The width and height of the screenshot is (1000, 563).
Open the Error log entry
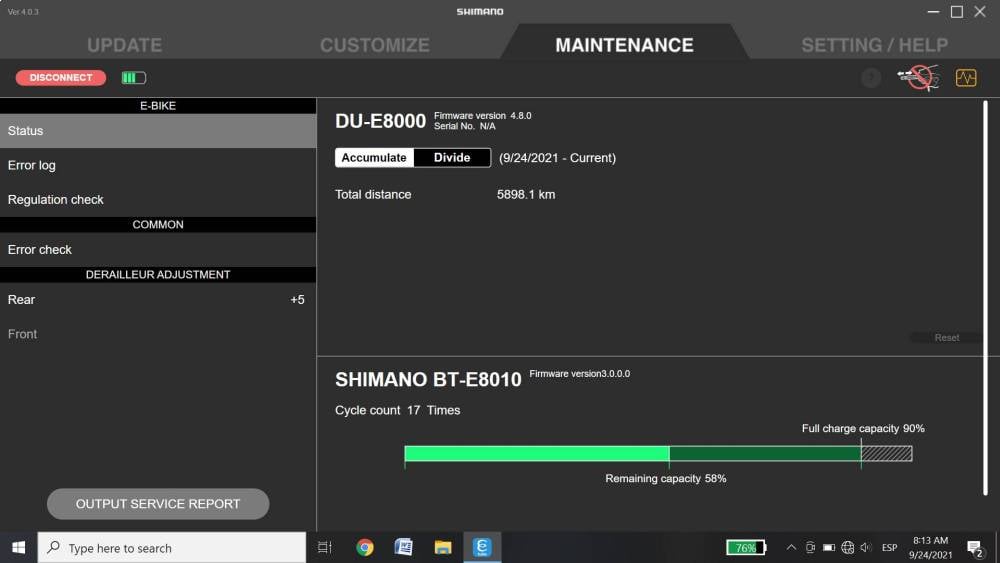click(x=158, y=165)
